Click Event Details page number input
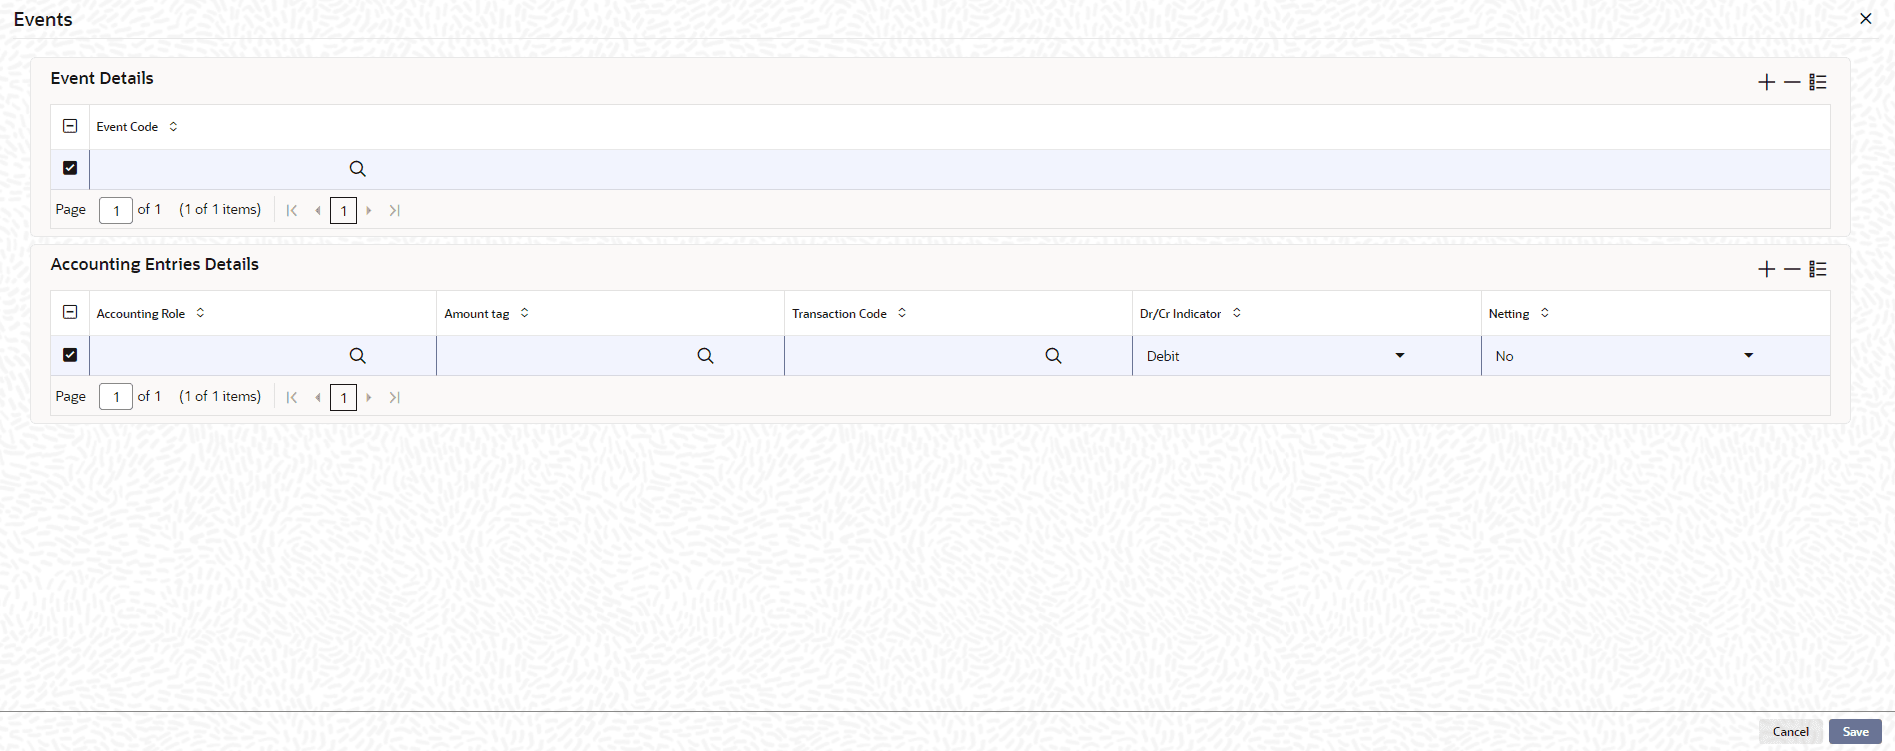Screen dimensions: 1895x751 click(116, 210)
